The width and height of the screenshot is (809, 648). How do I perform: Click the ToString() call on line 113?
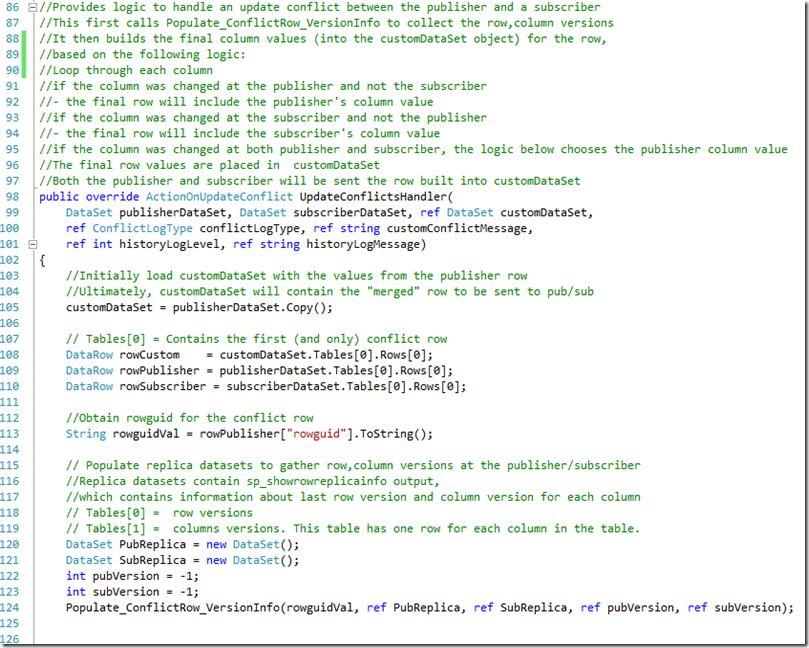click(393, 434)
